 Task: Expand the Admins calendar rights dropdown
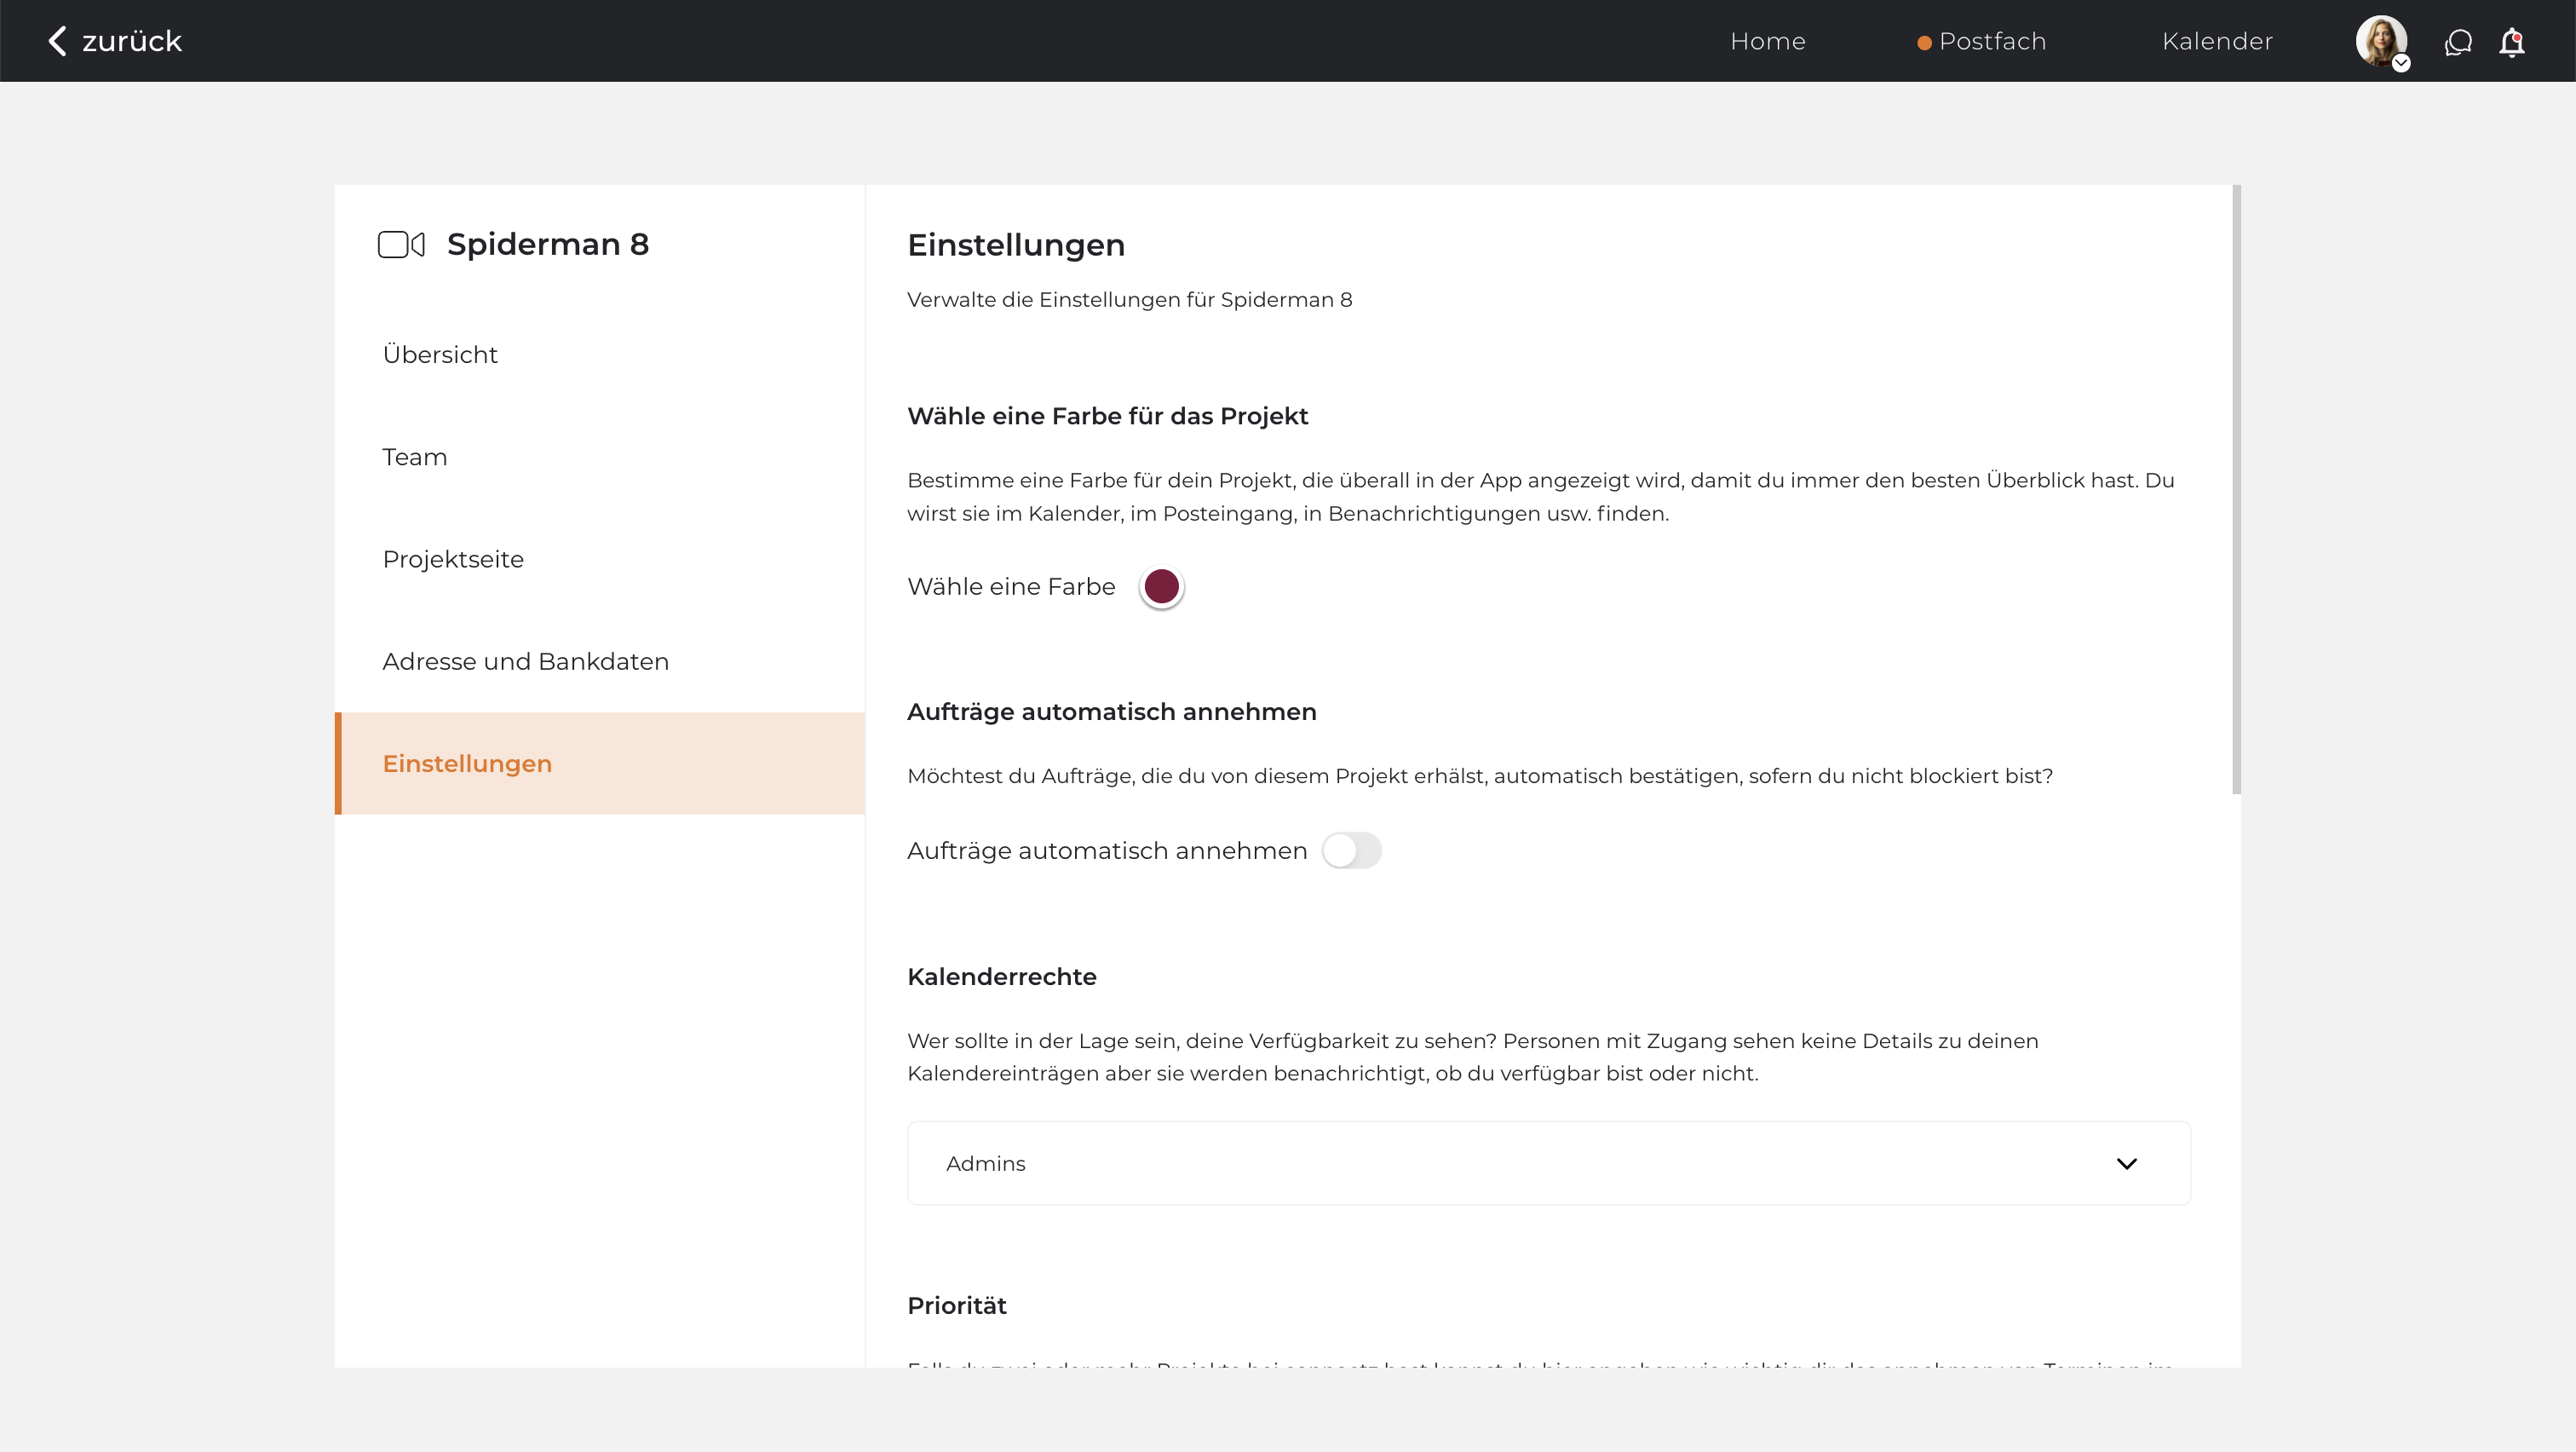[1548, 1163]
